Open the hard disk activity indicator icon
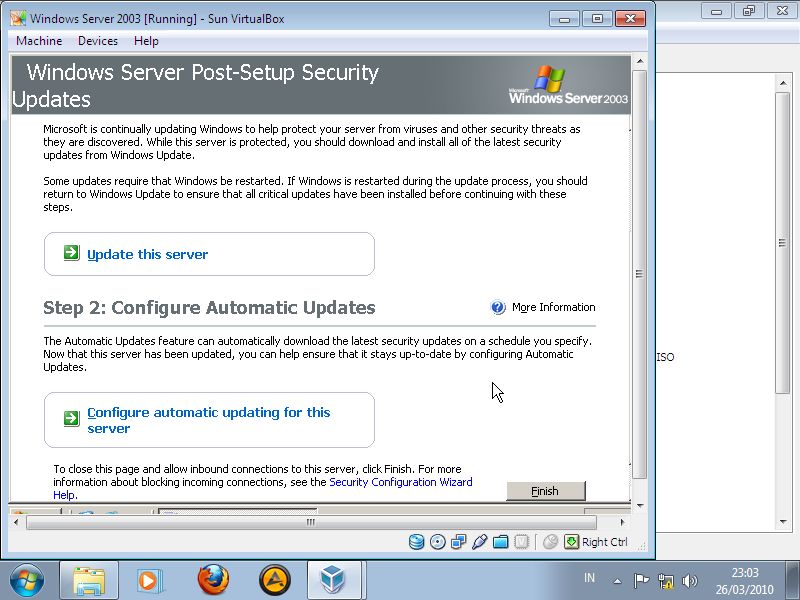The height and width of the screenshot is (600, 800). (x=417, y=542)
